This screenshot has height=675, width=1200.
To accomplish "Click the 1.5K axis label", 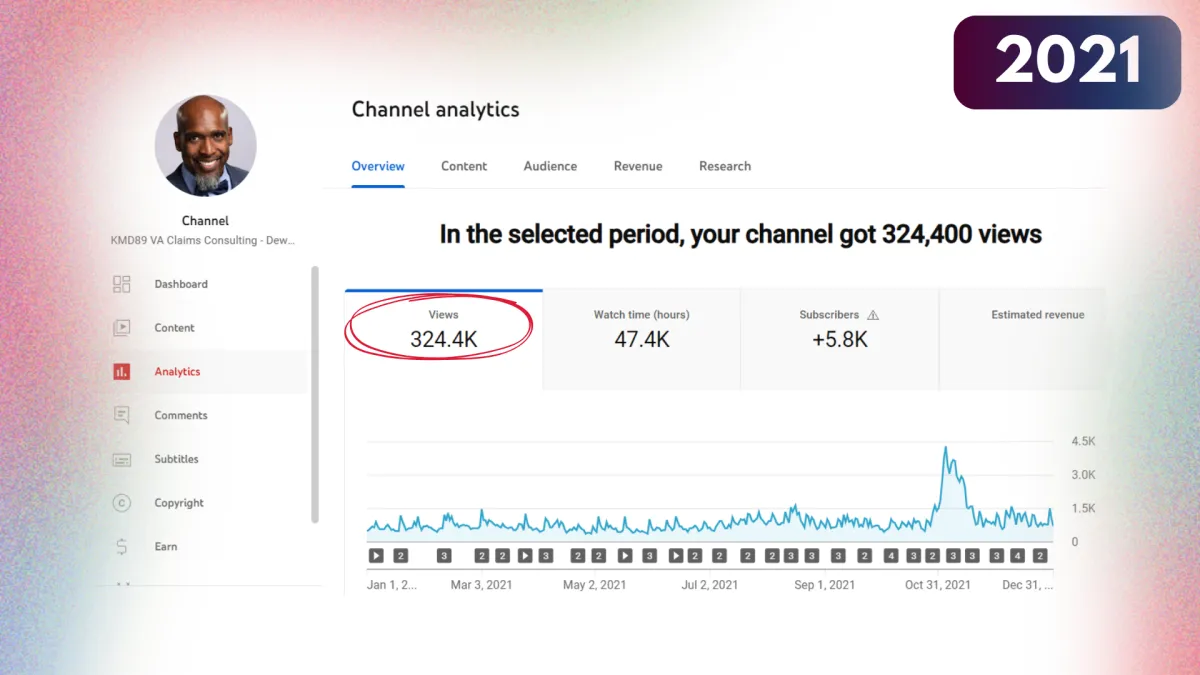I will point(1083,508).
